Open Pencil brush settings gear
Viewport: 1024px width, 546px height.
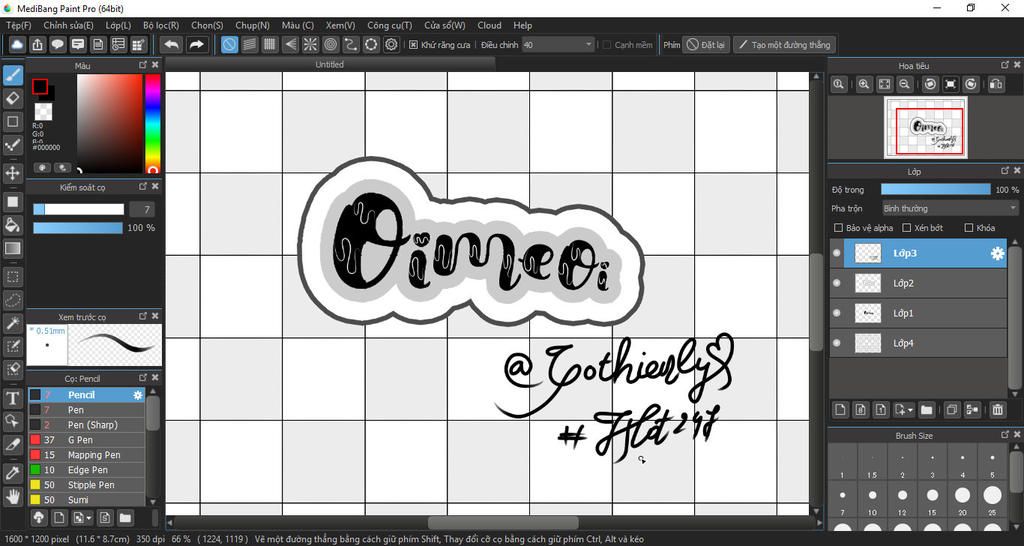pyautogui.click(x=138, y=395)
